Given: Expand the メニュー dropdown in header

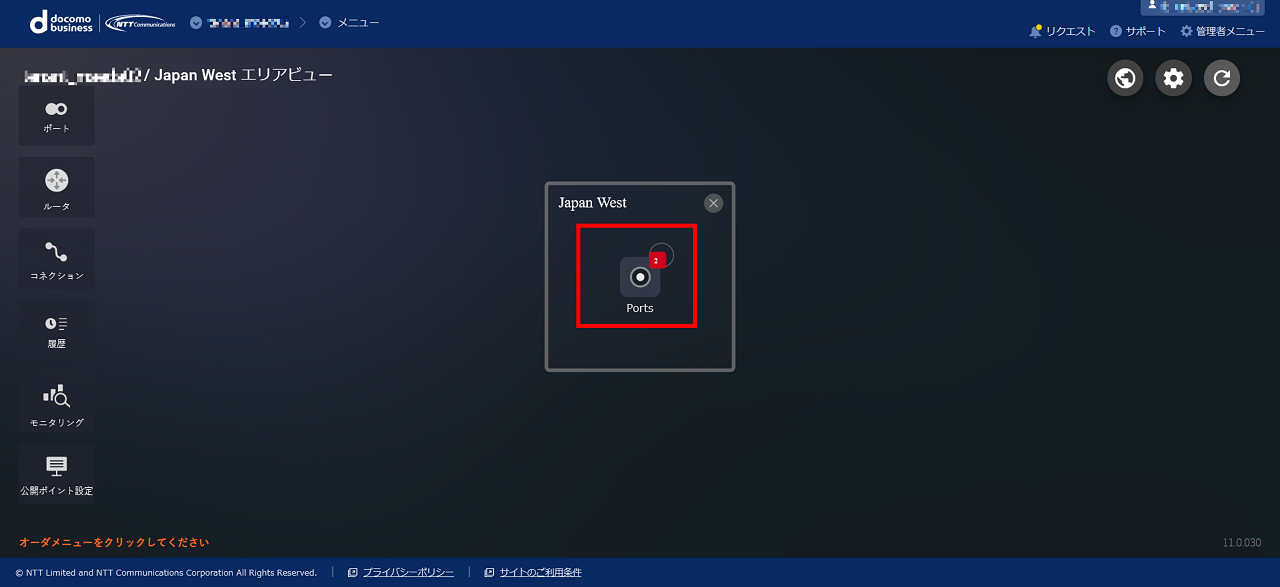Looking at the screenshot, I should click(349, 23).
